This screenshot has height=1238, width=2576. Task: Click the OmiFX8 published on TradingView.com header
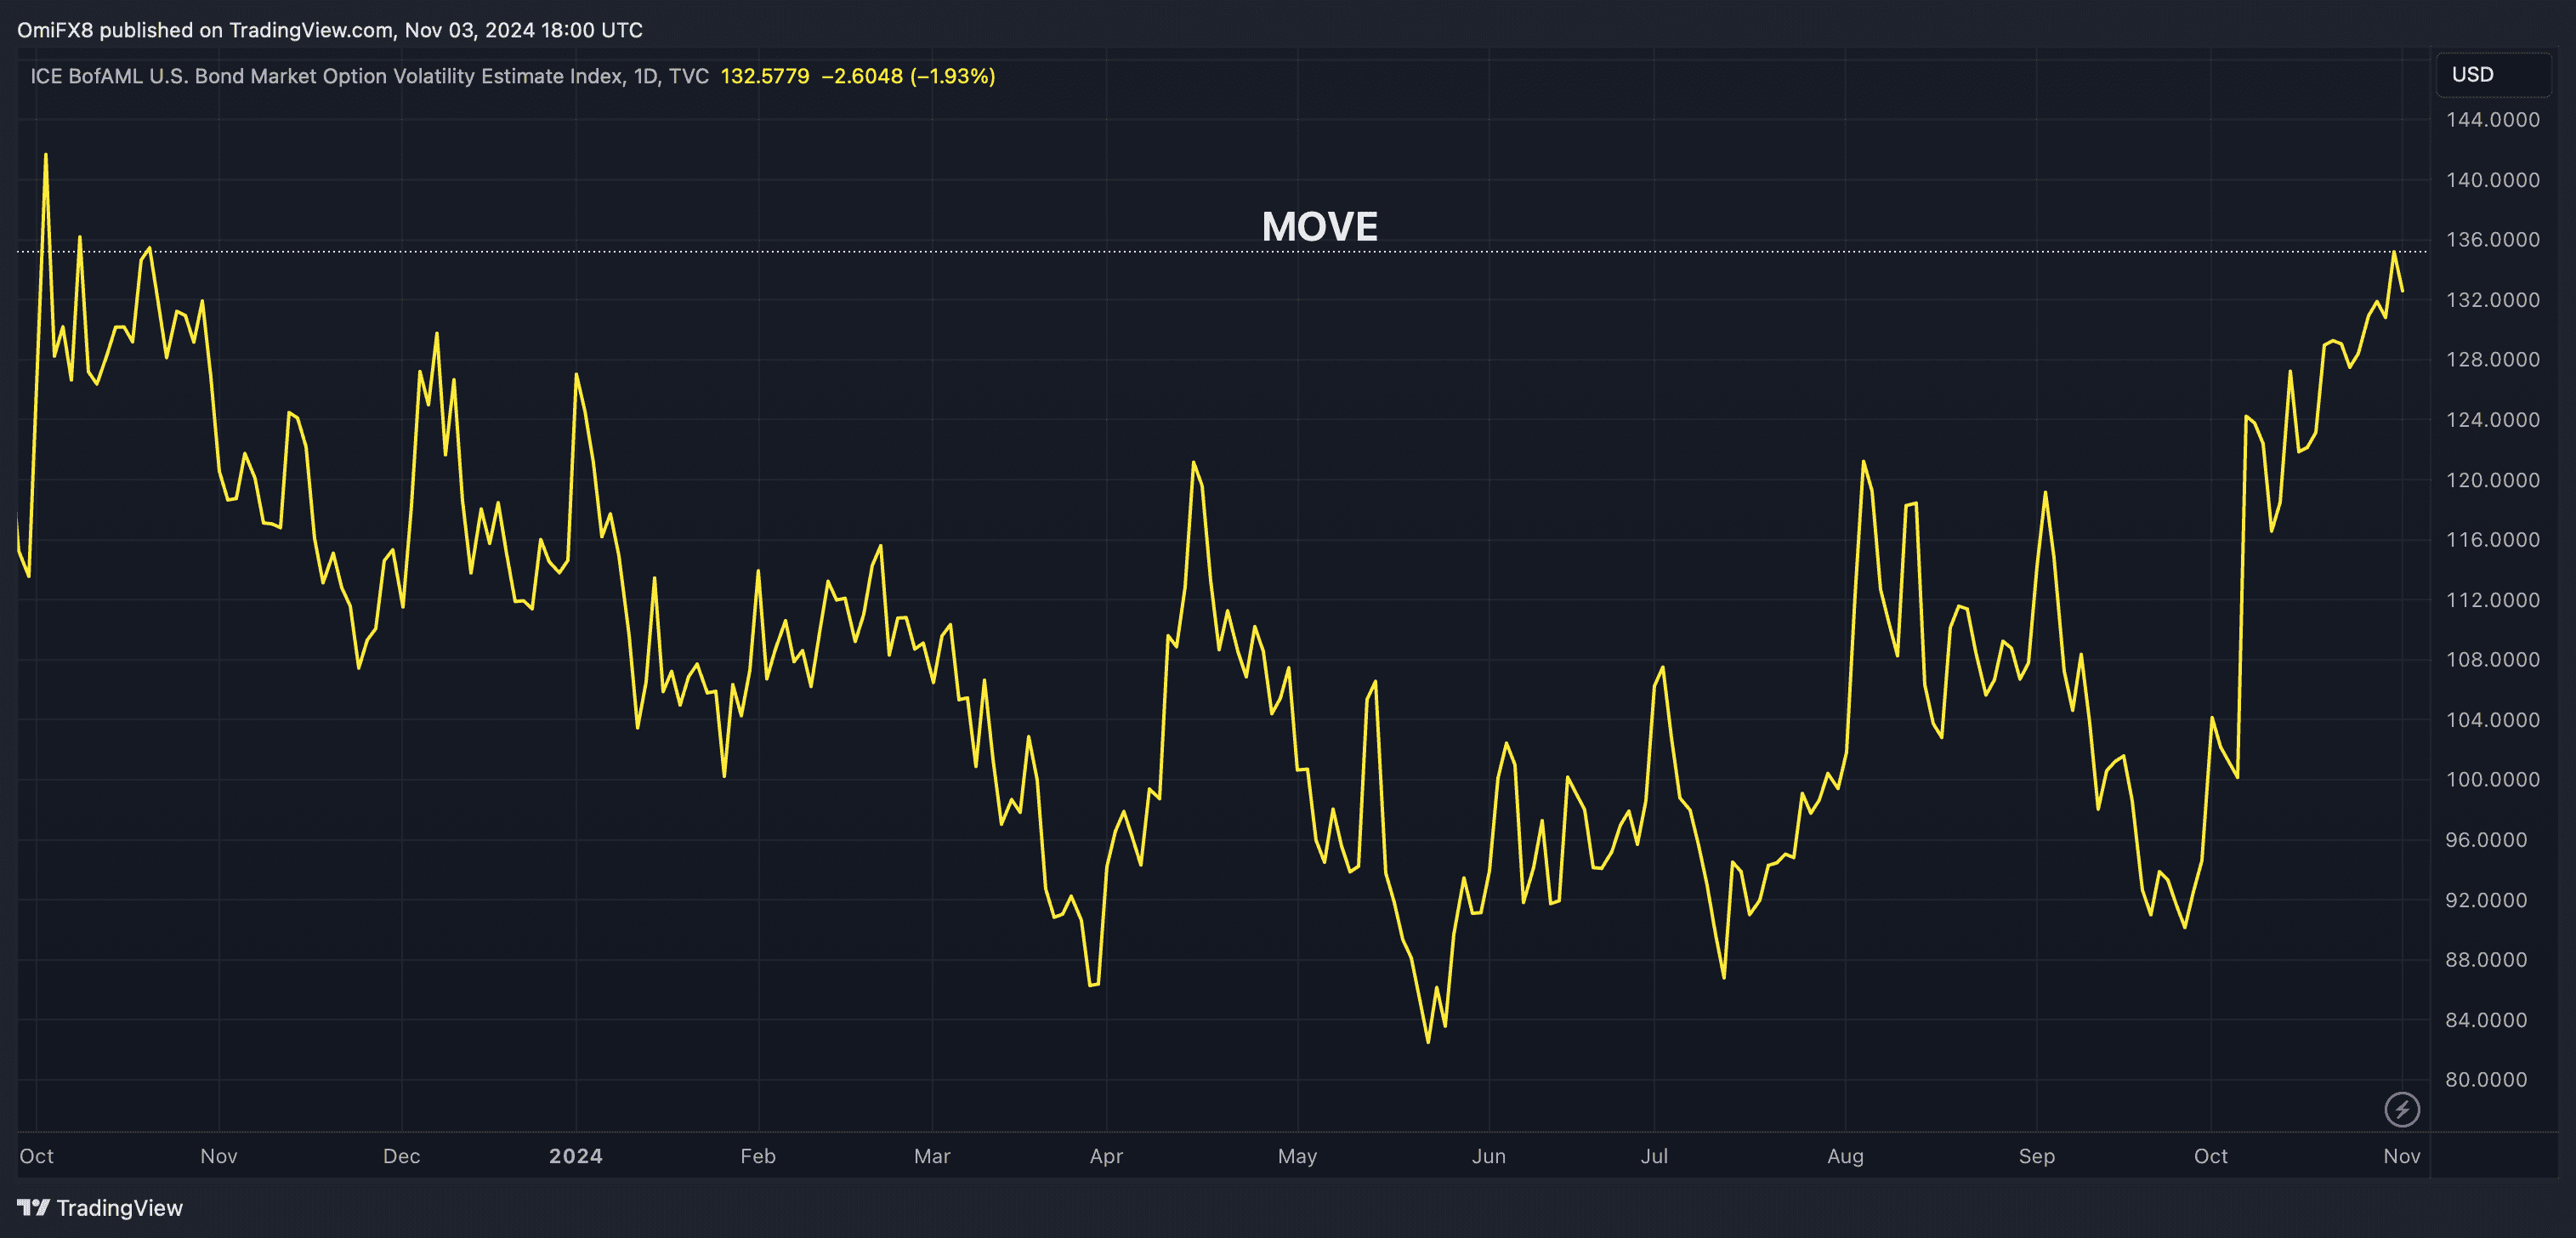pyautogui.click(x=330, y=30)
